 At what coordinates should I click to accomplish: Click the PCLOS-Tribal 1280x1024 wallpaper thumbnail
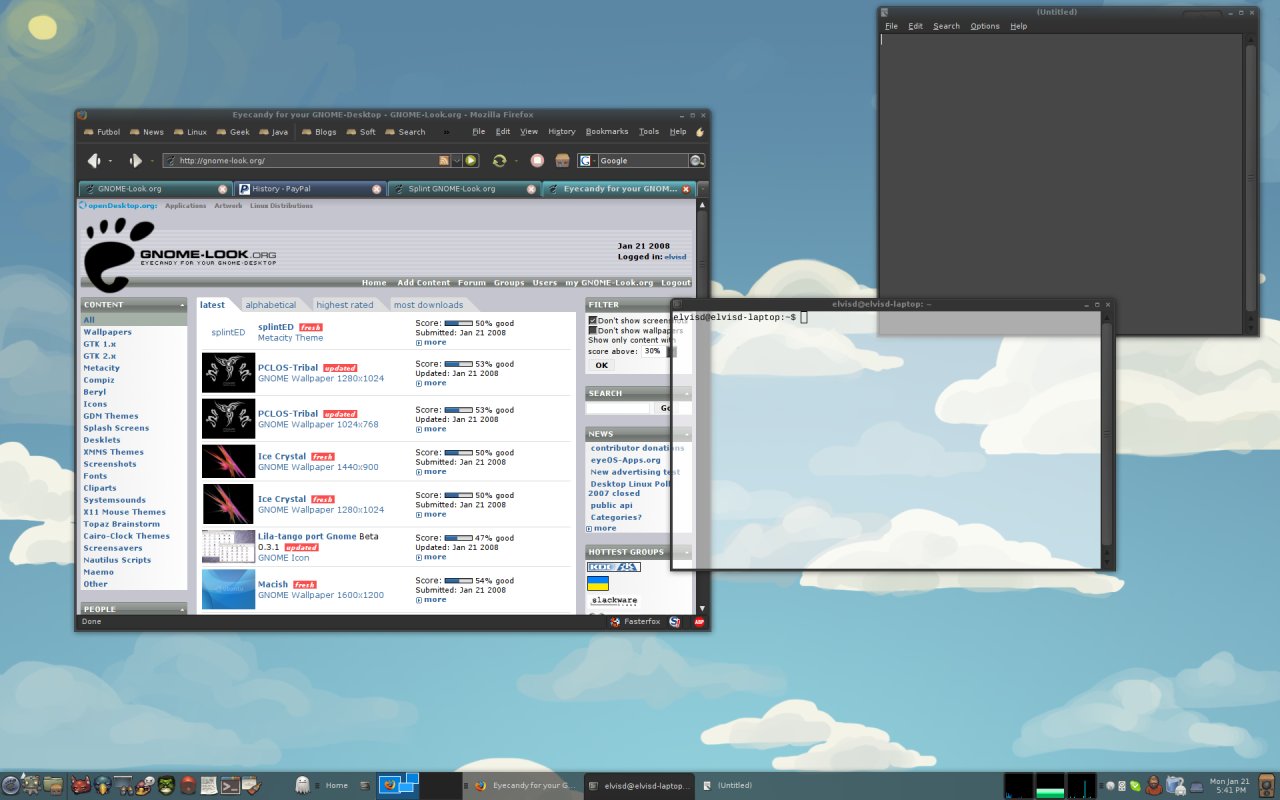pos(228,373)
